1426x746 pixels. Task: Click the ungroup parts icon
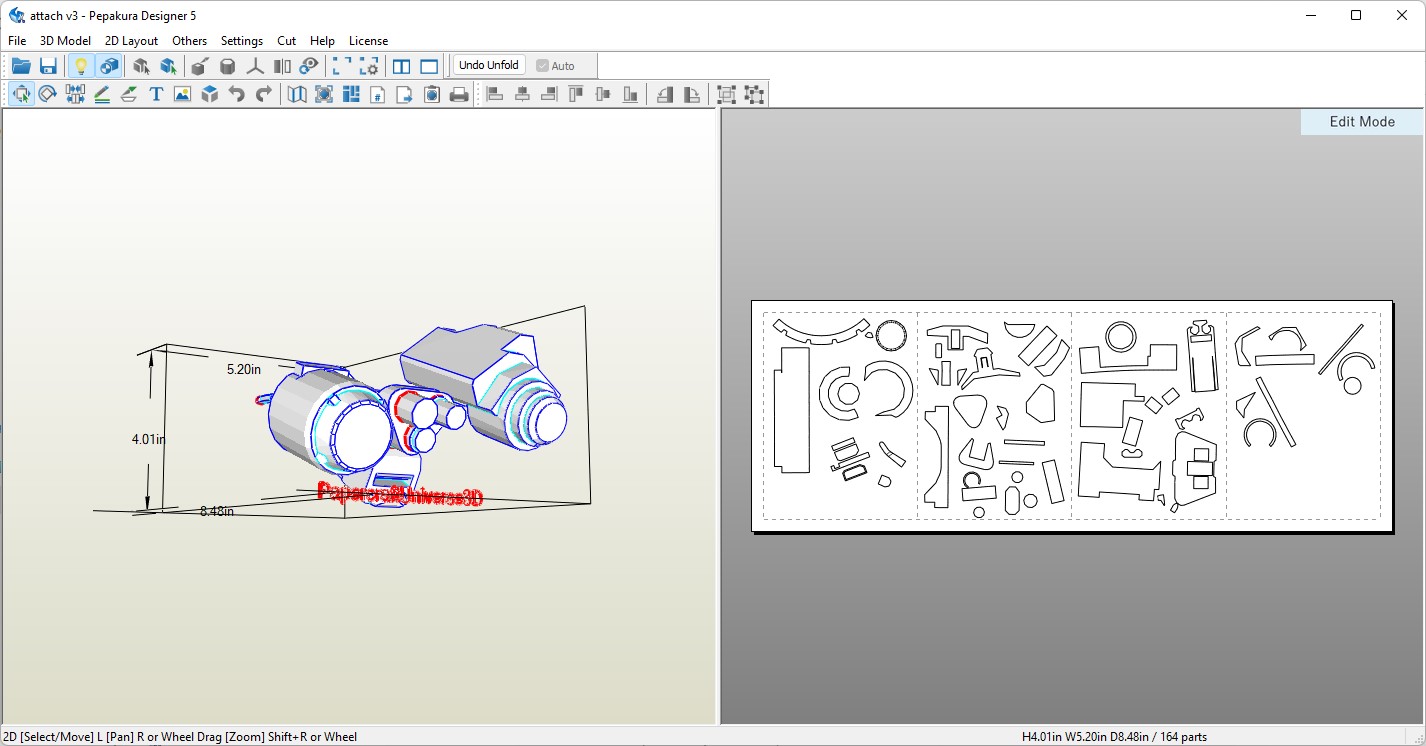click(754, 94)
